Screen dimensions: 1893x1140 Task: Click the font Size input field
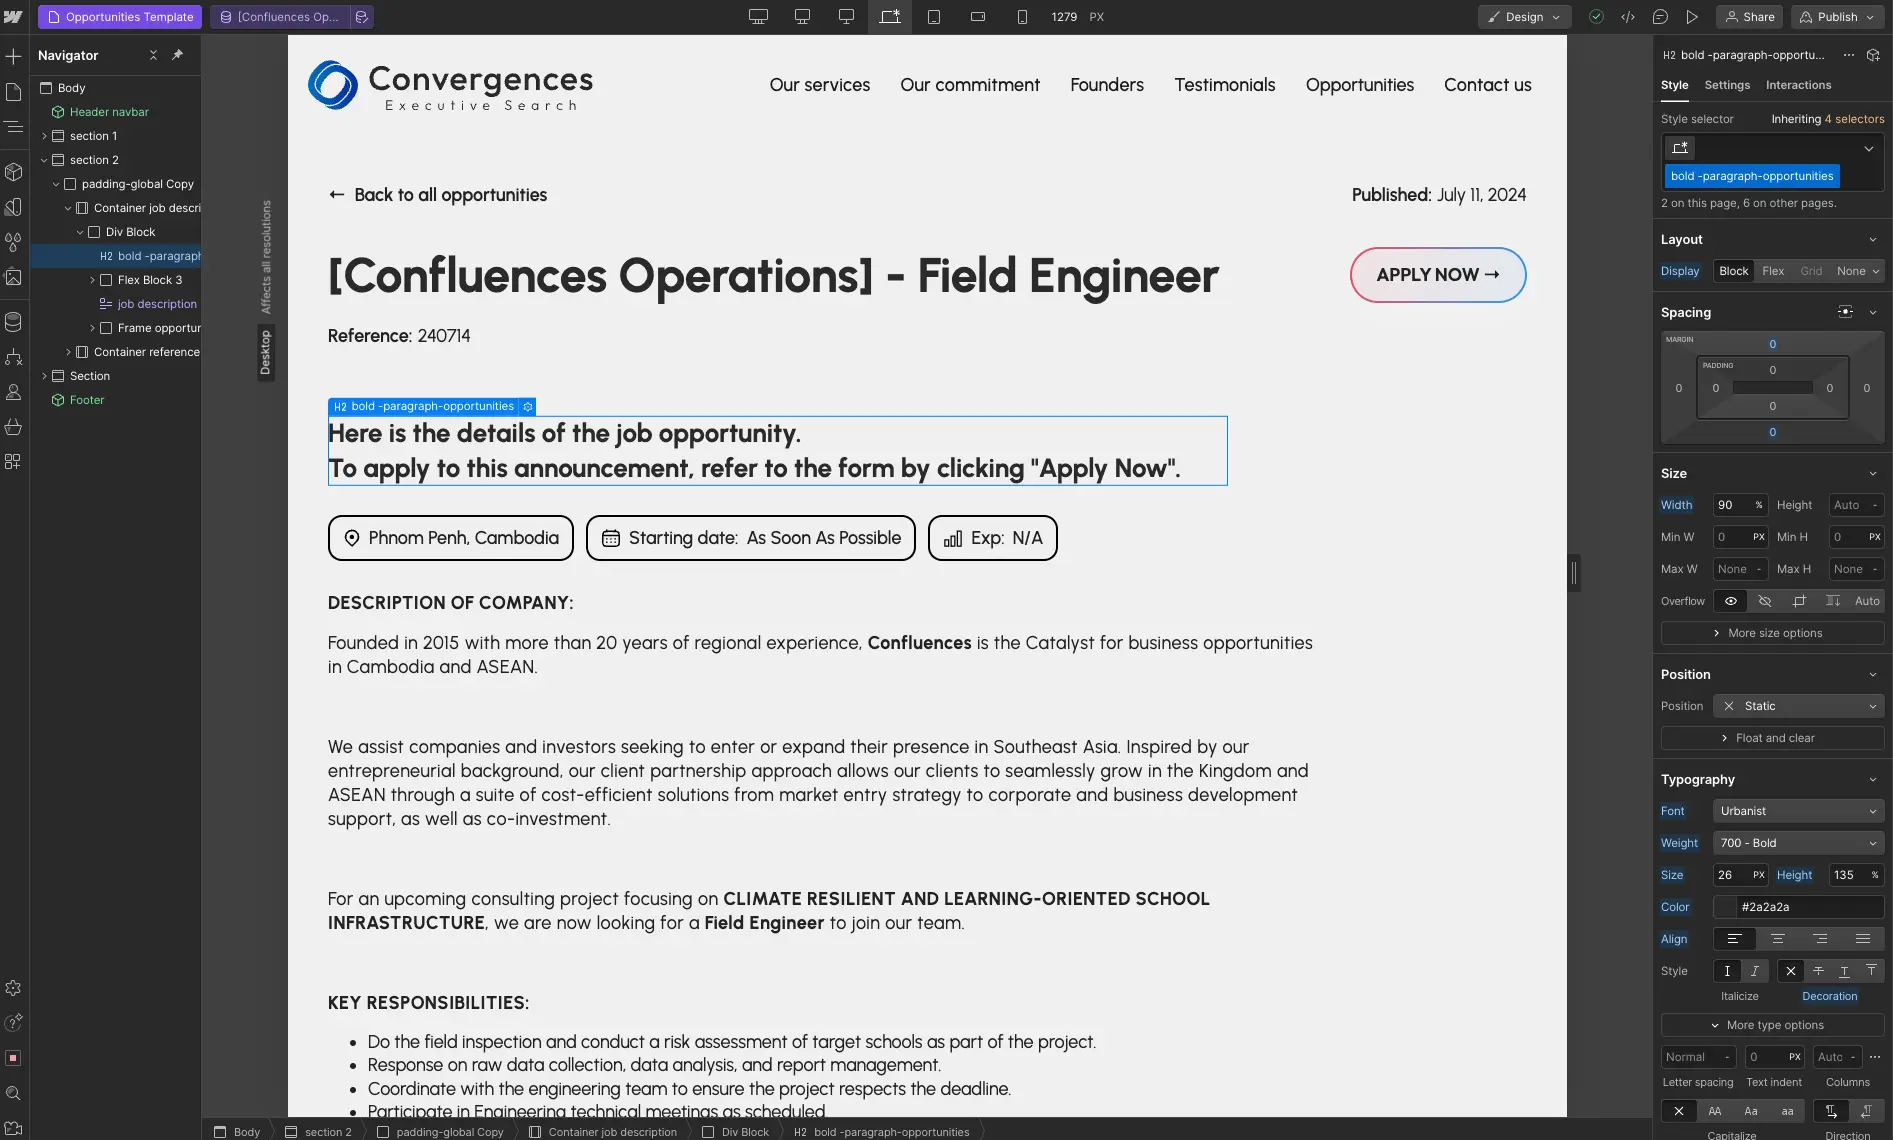tap(1740, 875)
